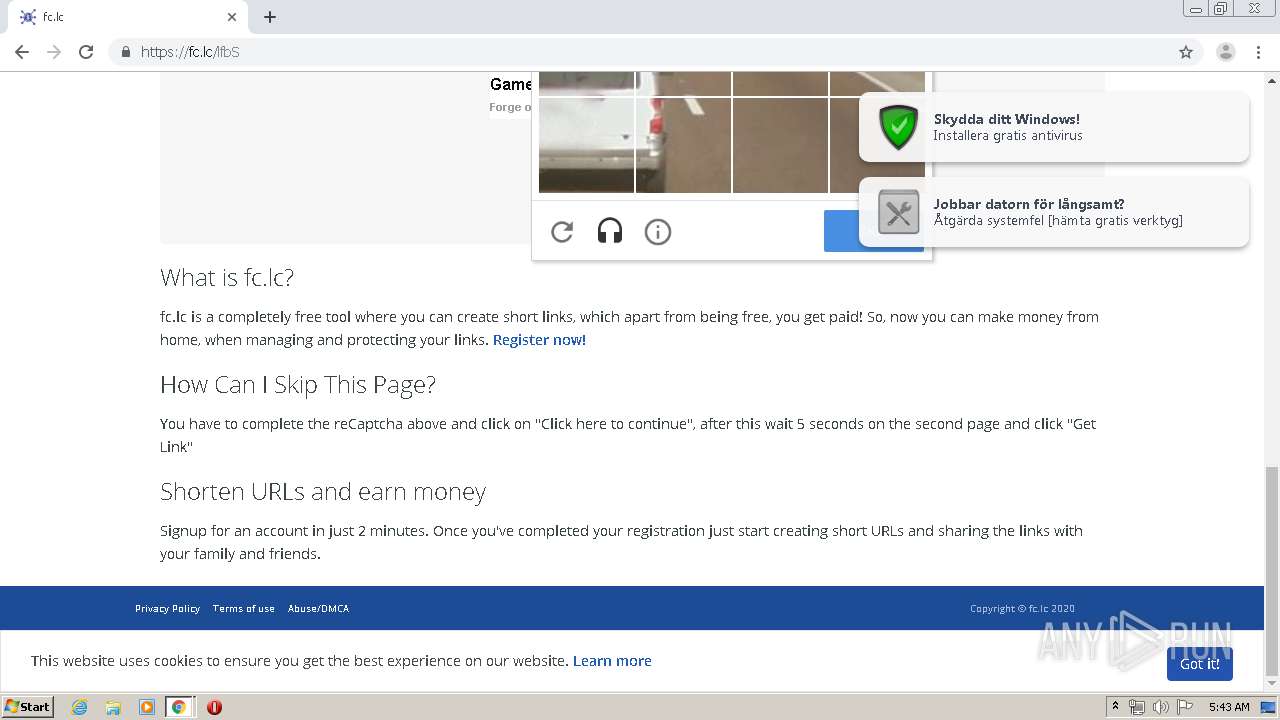Open the Abuse/DMCA link
The width and height of the screenshot is (1280, 720).
(x=318, y=608)
